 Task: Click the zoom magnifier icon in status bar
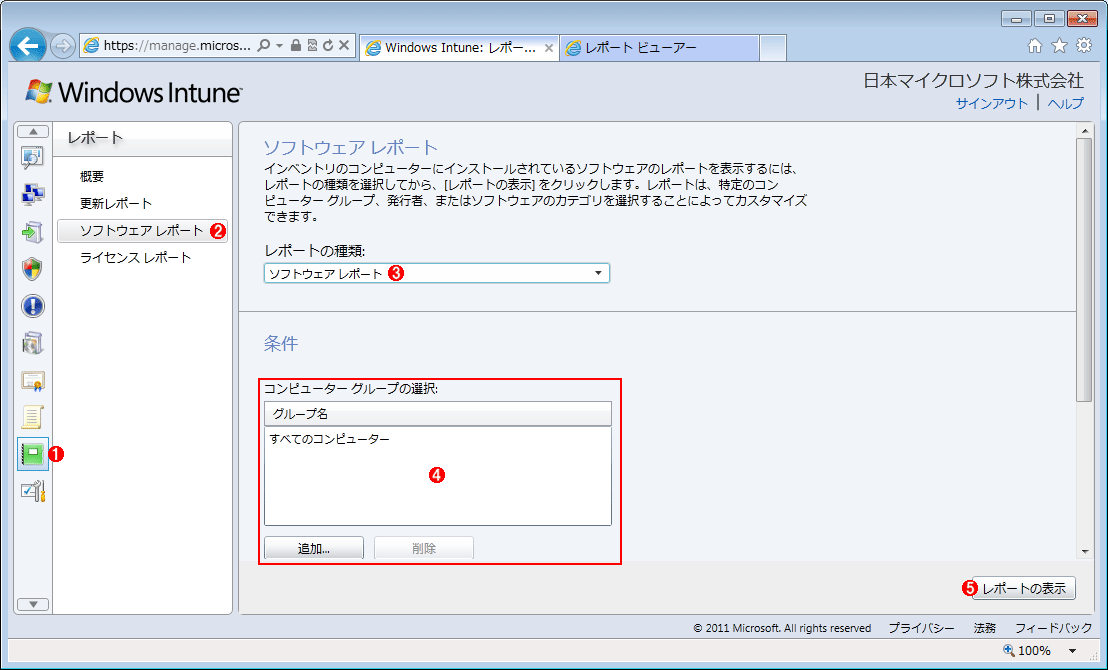coord(1008,650)
